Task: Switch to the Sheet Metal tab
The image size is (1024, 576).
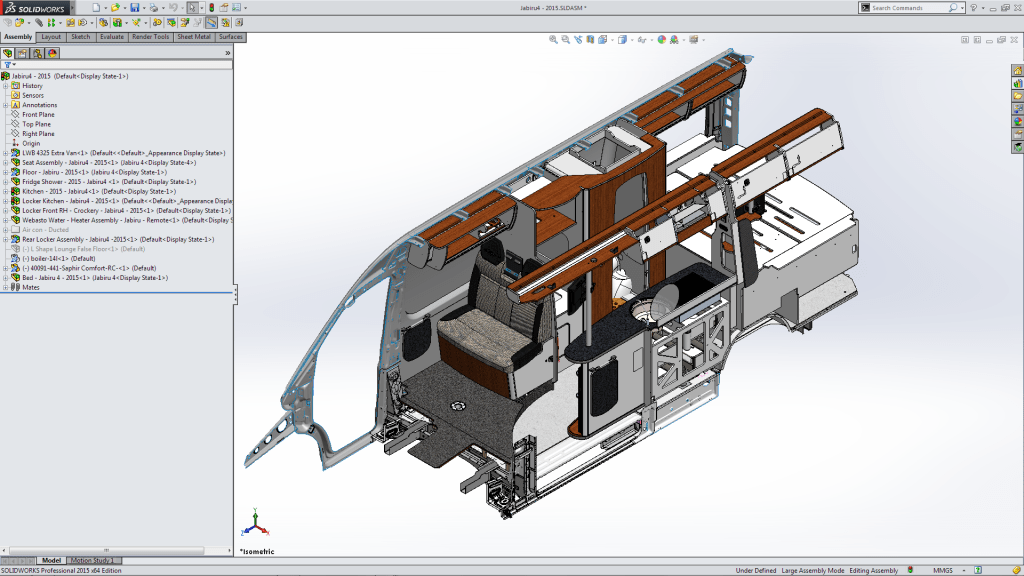Action: pos(194,37)
